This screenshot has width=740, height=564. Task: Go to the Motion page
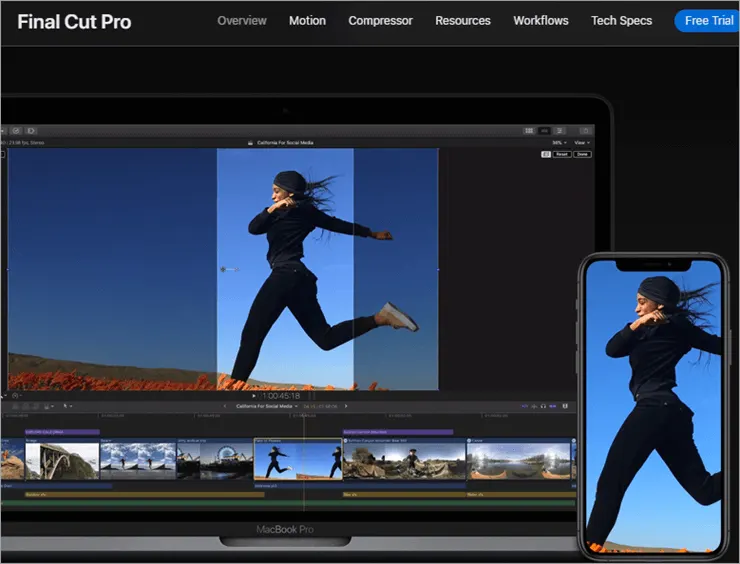point(307,21)
